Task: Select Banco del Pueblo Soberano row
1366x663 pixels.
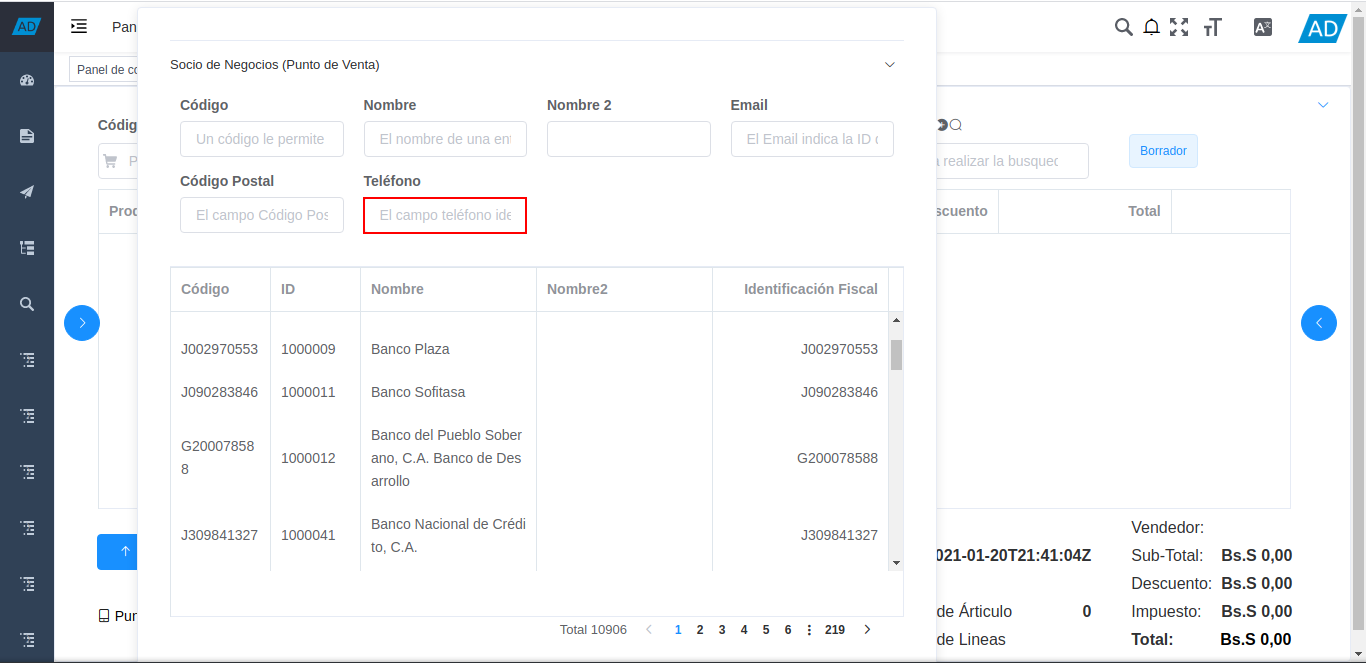Action: click(529, 458)
